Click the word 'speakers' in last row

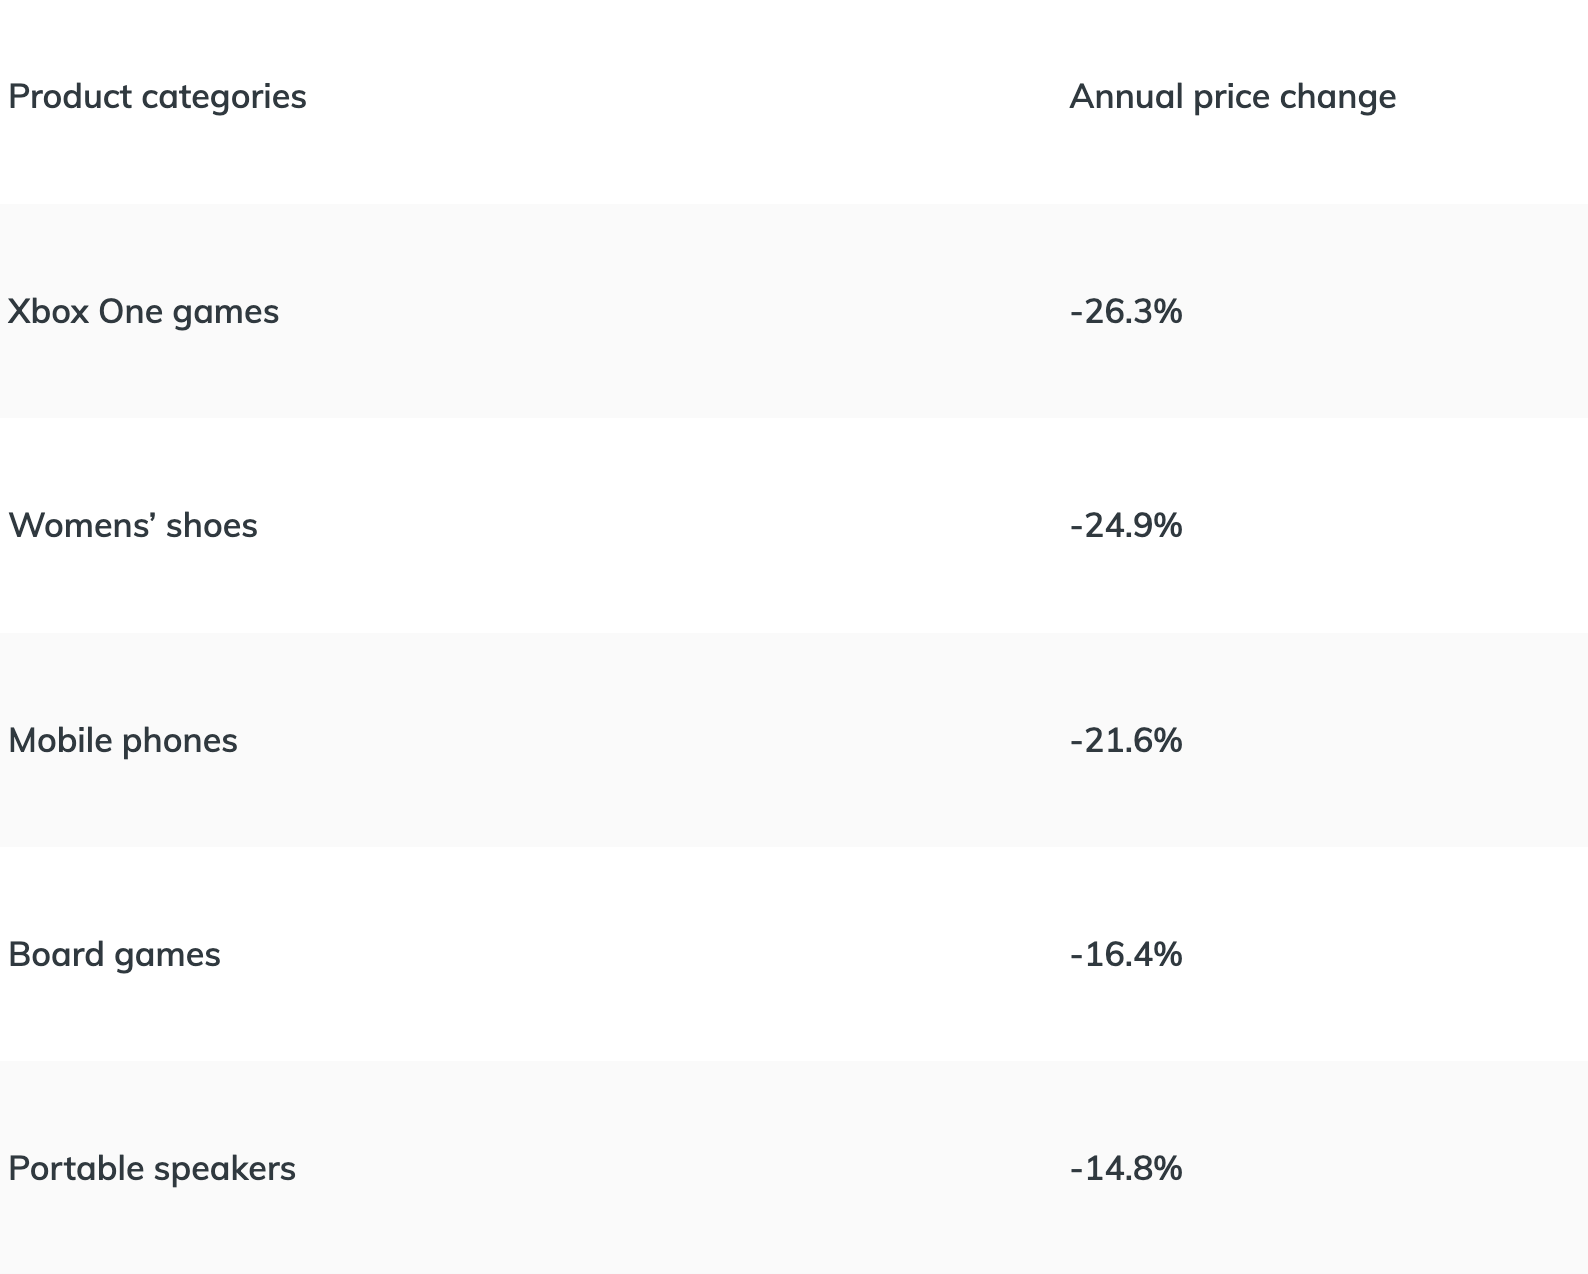225,1170
